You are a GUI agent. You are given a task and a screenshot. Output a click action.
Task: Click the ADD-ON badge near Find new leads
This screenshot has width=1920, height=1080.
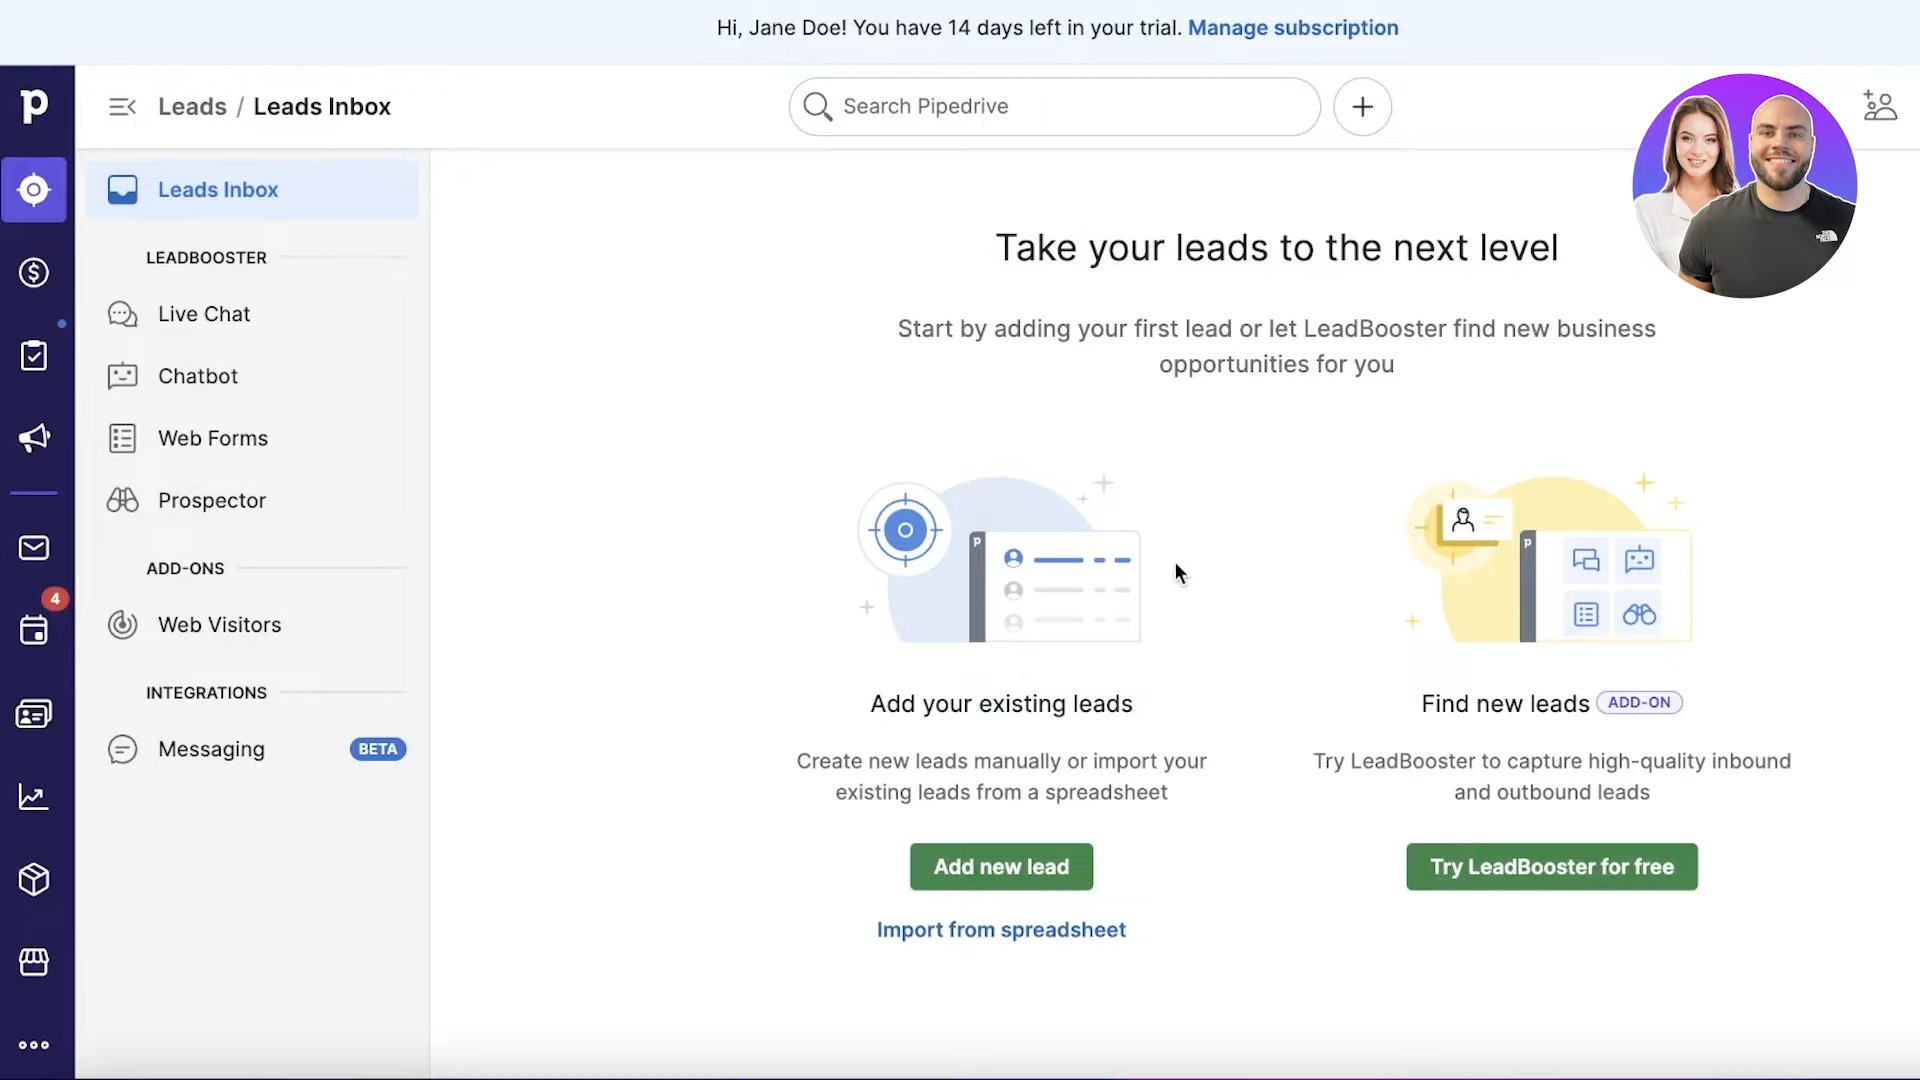[x=1639, y=703]
